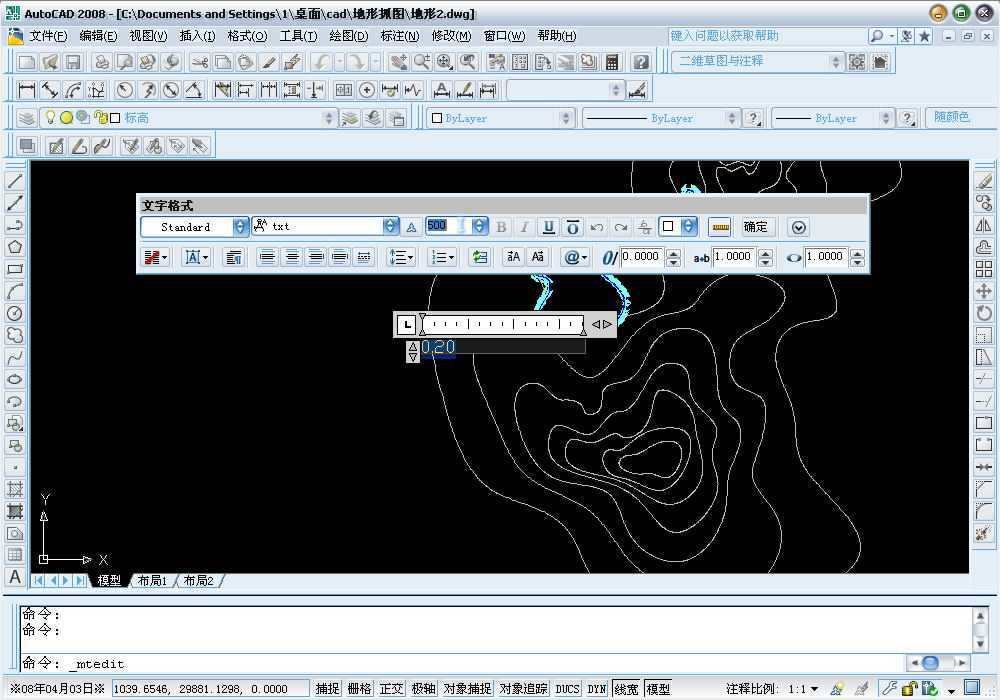
Task: Expand the txt font dropdown
Action: 390,227
